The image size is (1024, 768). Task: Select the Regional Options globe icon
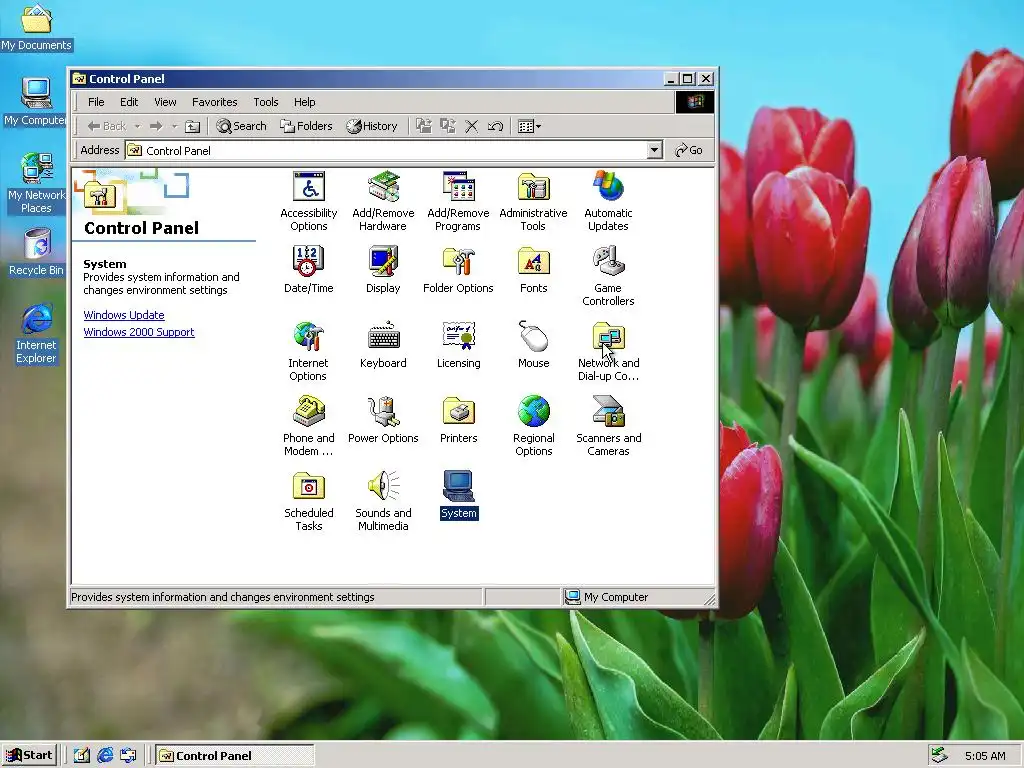point(534,412)
